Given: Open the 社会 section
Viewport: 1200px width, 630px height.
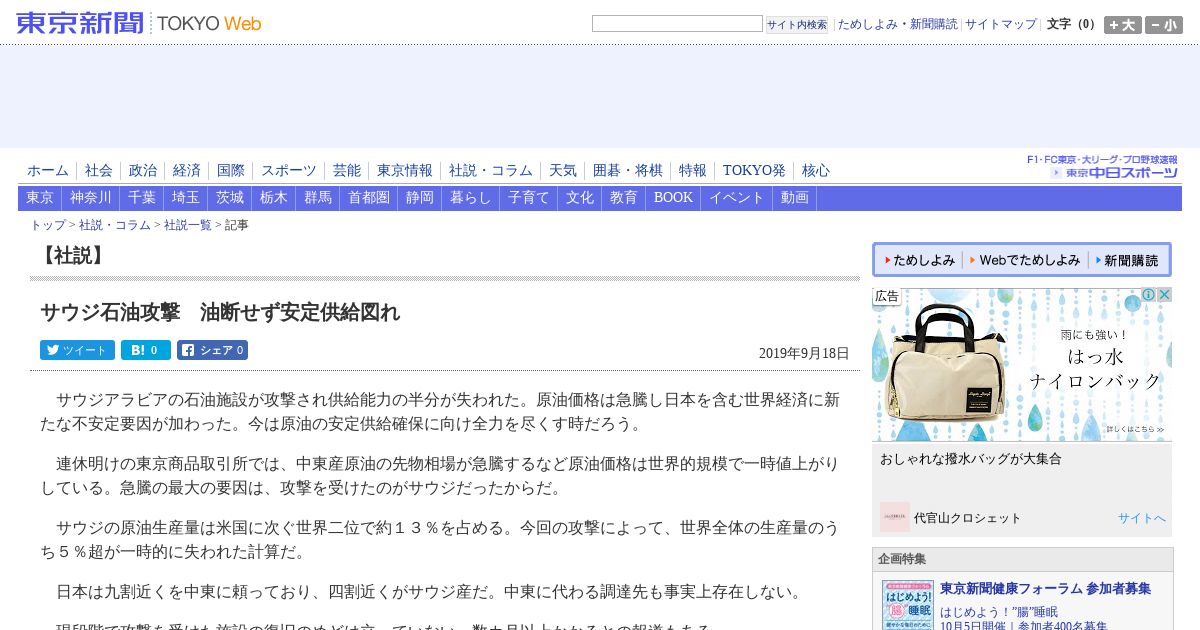Looking at the screenshot, I should 99,171.
